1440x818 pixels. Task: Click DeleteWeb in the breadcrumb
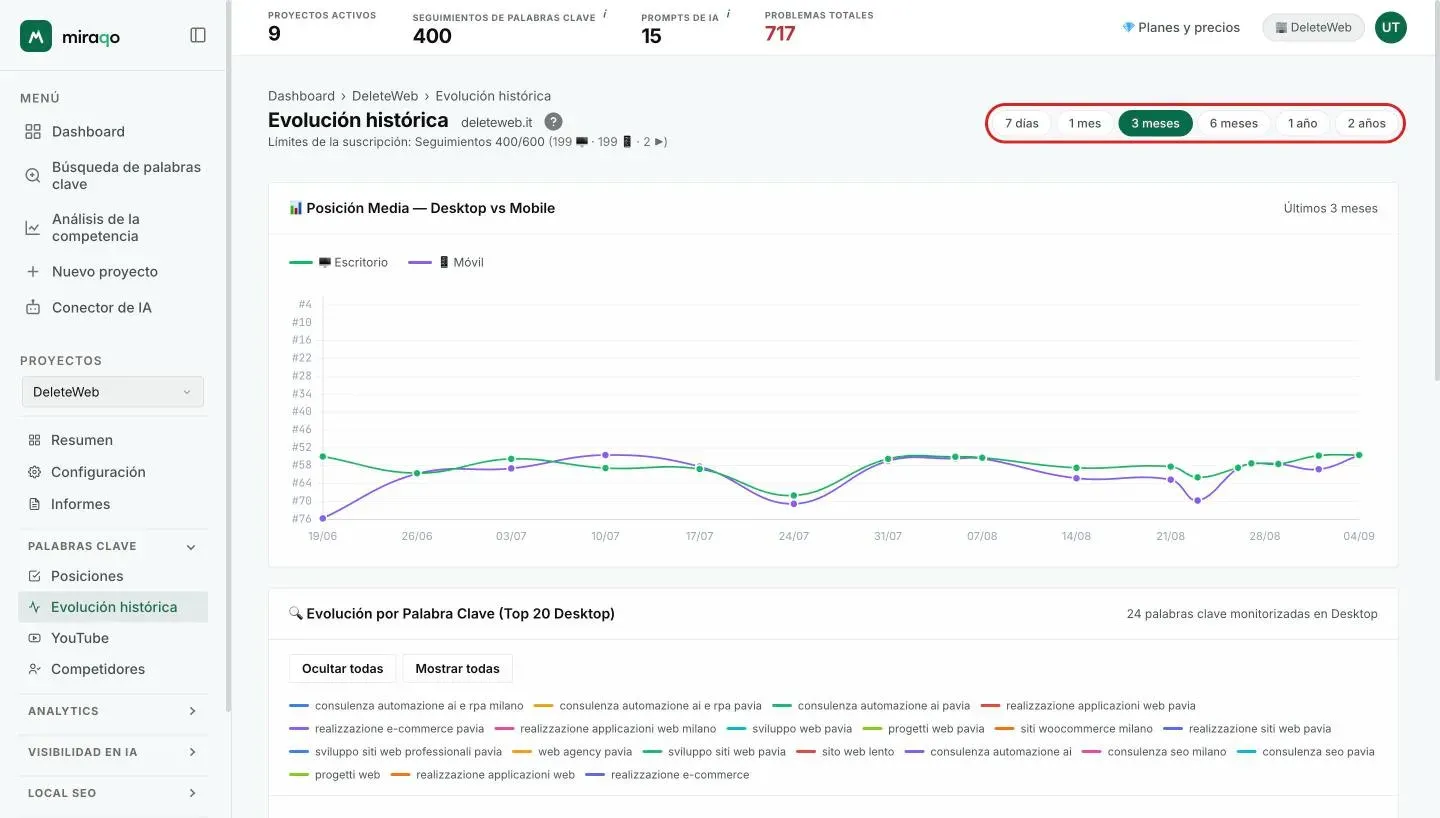[x=385, y=96]
